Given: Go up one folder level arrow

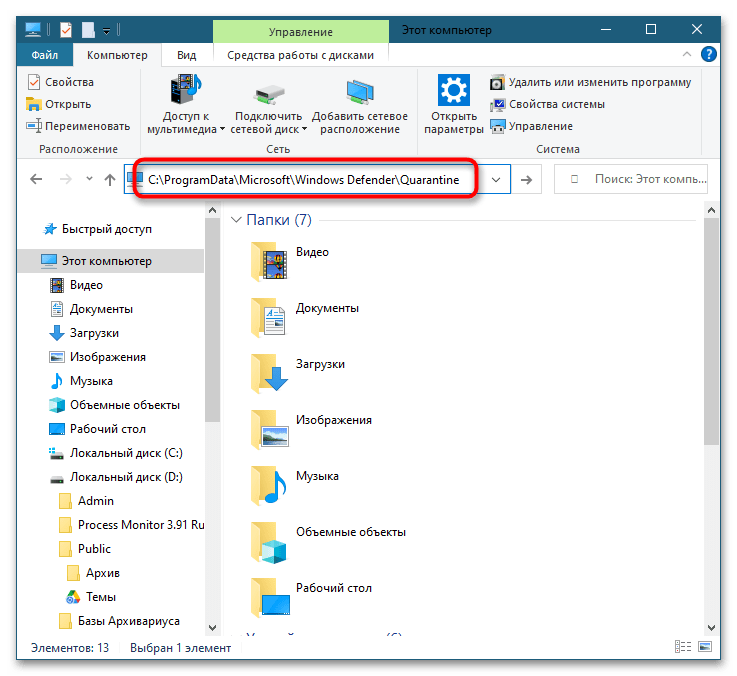Looking at the screenshot, I should 110,180.
